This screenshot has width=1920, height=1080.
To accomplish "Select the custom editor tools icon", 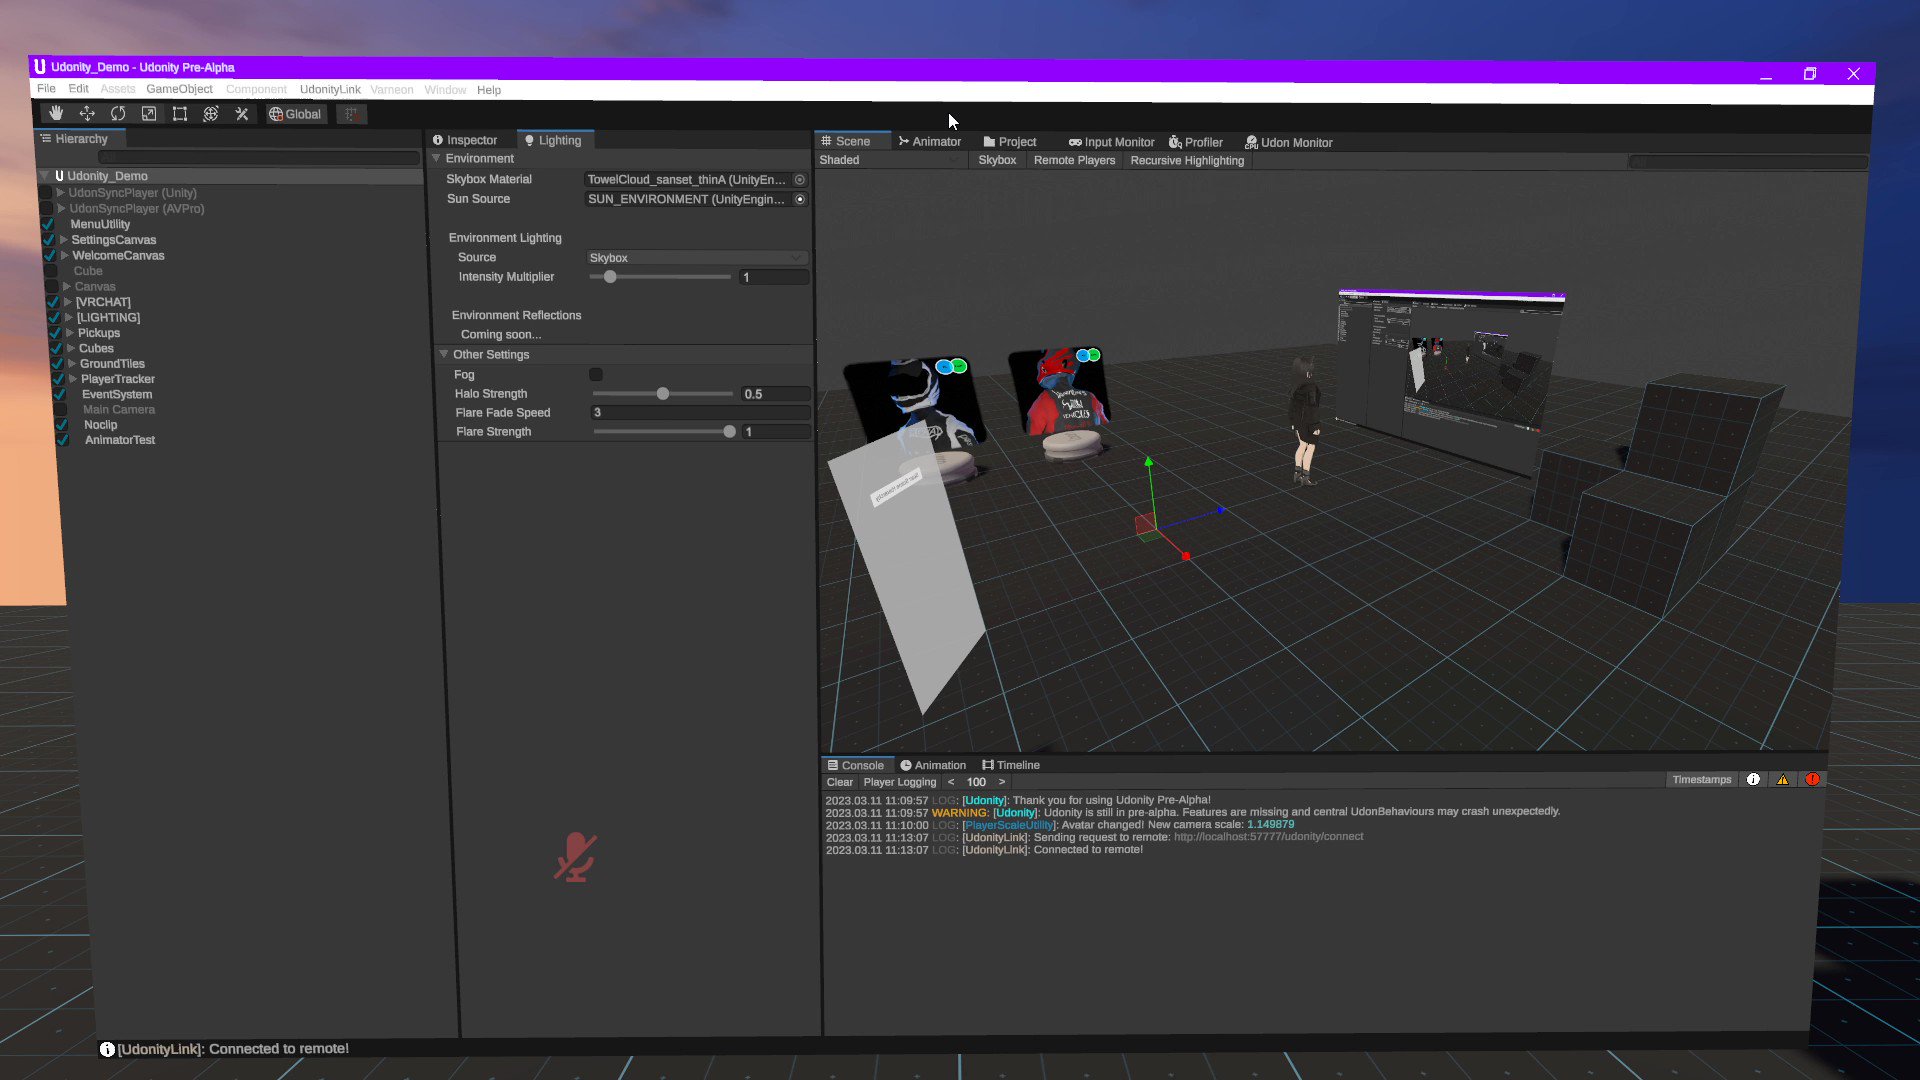I will [x=242, y=114].
